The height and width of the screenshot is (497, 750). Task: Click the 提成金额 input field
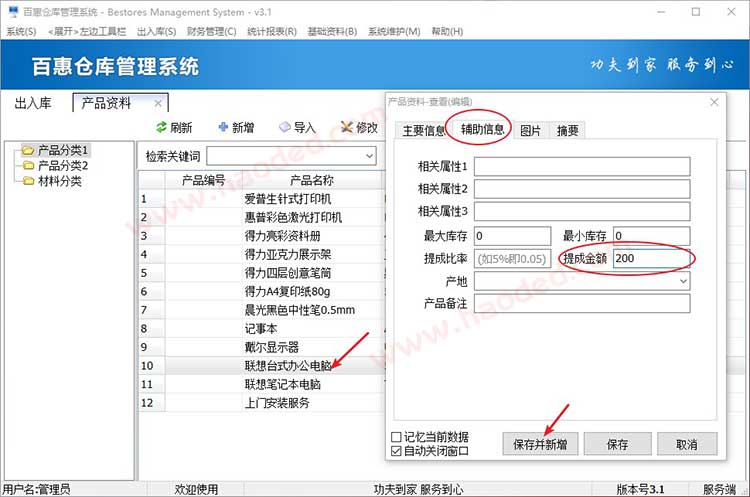click(650, 259)
